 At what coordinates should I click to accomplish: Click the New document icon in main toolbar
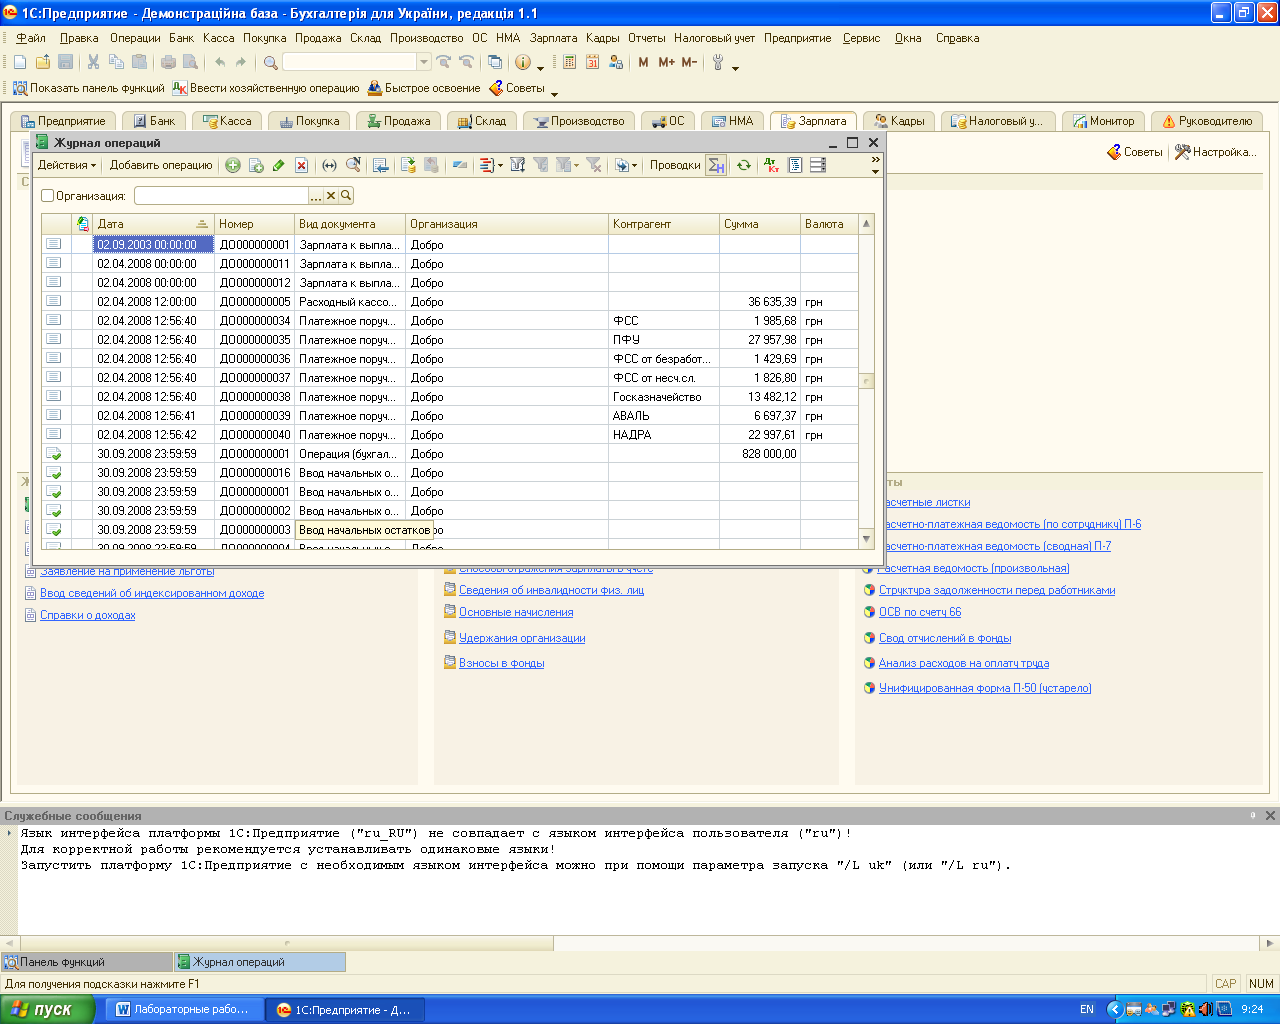point(20,62)
